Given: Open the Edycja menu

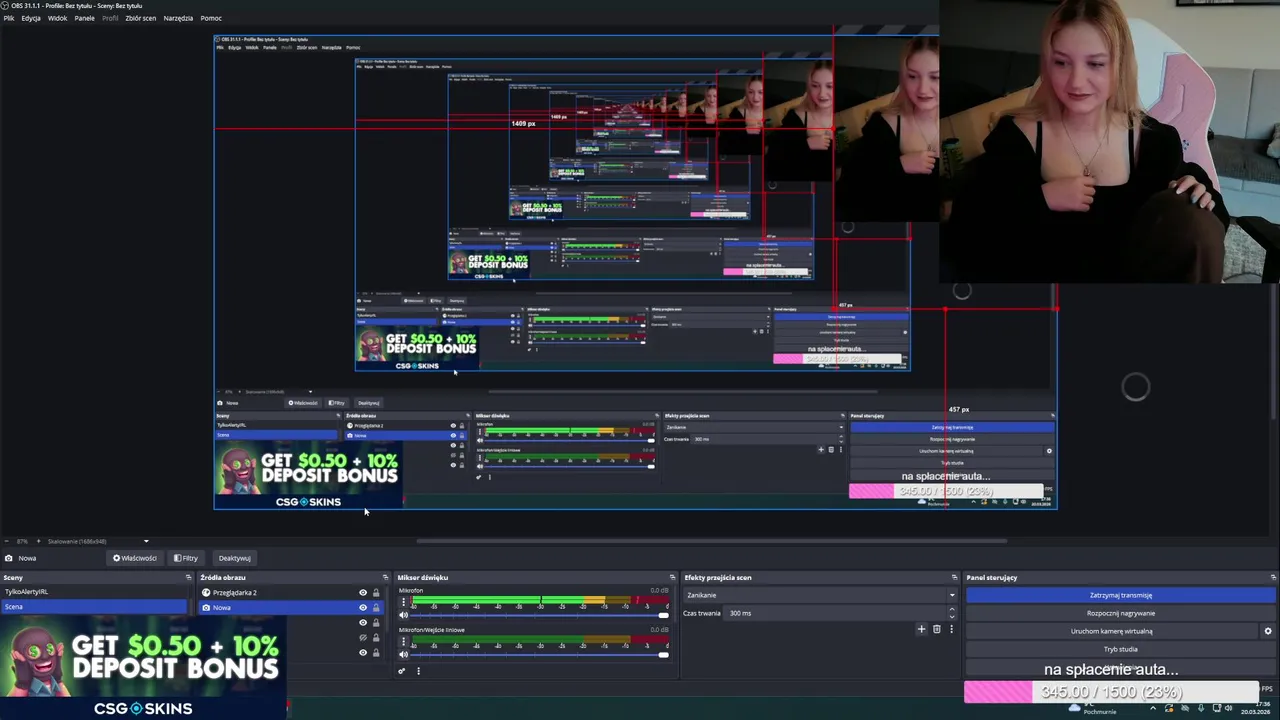Looking at the screenshot, I should coord(31,18).
